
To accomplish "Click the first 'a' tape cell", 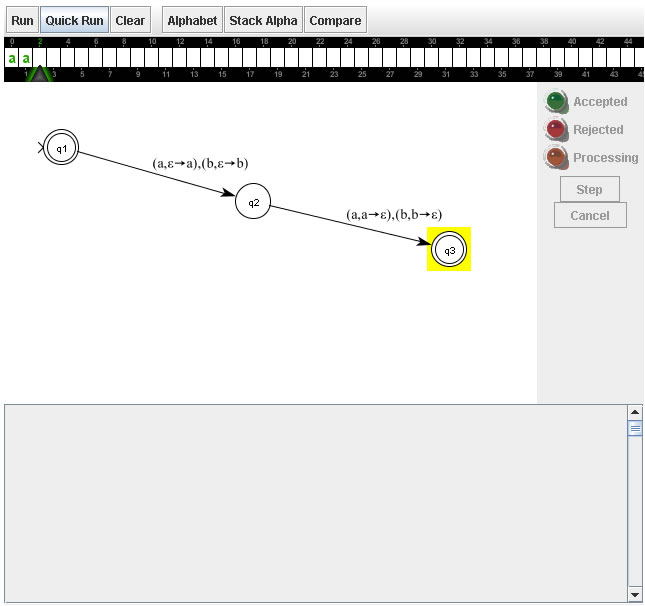I will click(x=12, y=58).
